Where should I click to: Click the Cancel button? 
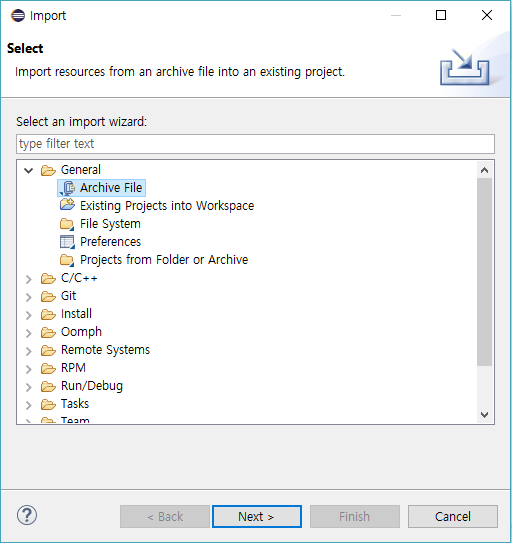pyautogui.click(x=453, y=516)
